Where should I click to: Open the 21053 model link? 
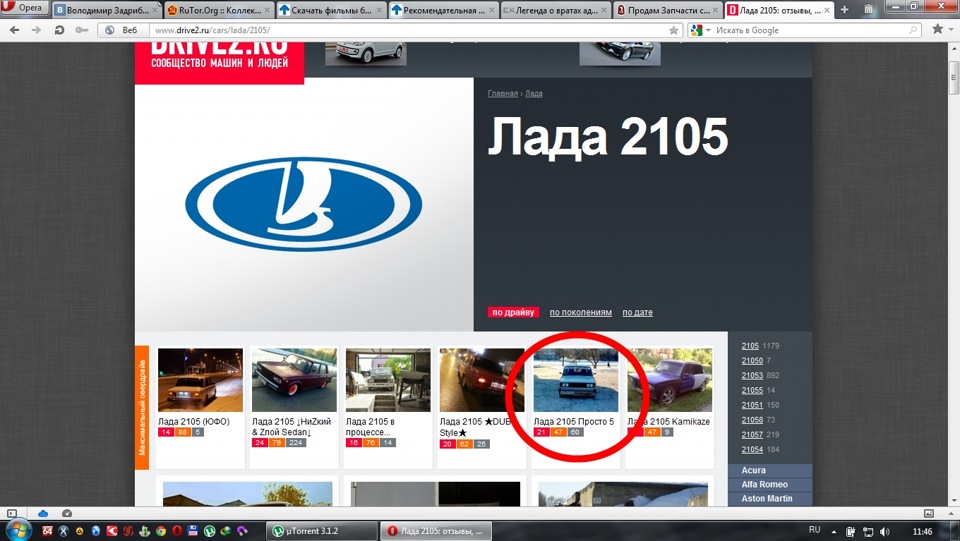(752, 375)
